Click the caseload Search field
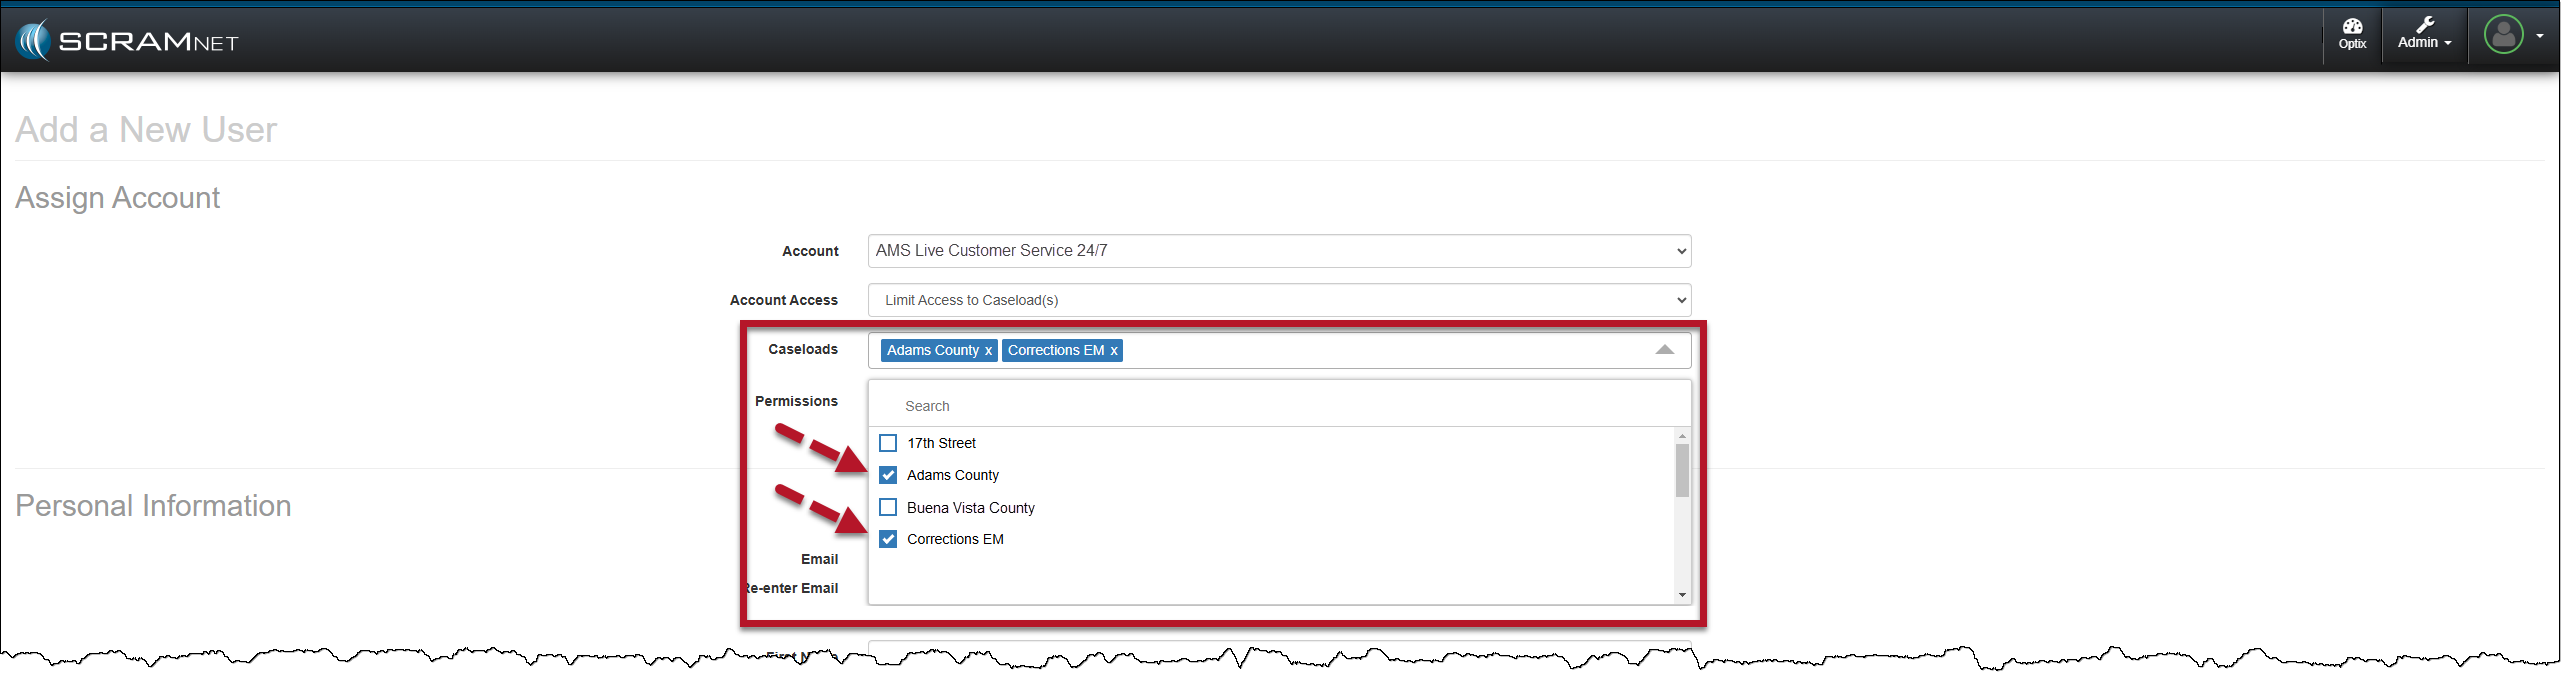 coord(1278,406)
